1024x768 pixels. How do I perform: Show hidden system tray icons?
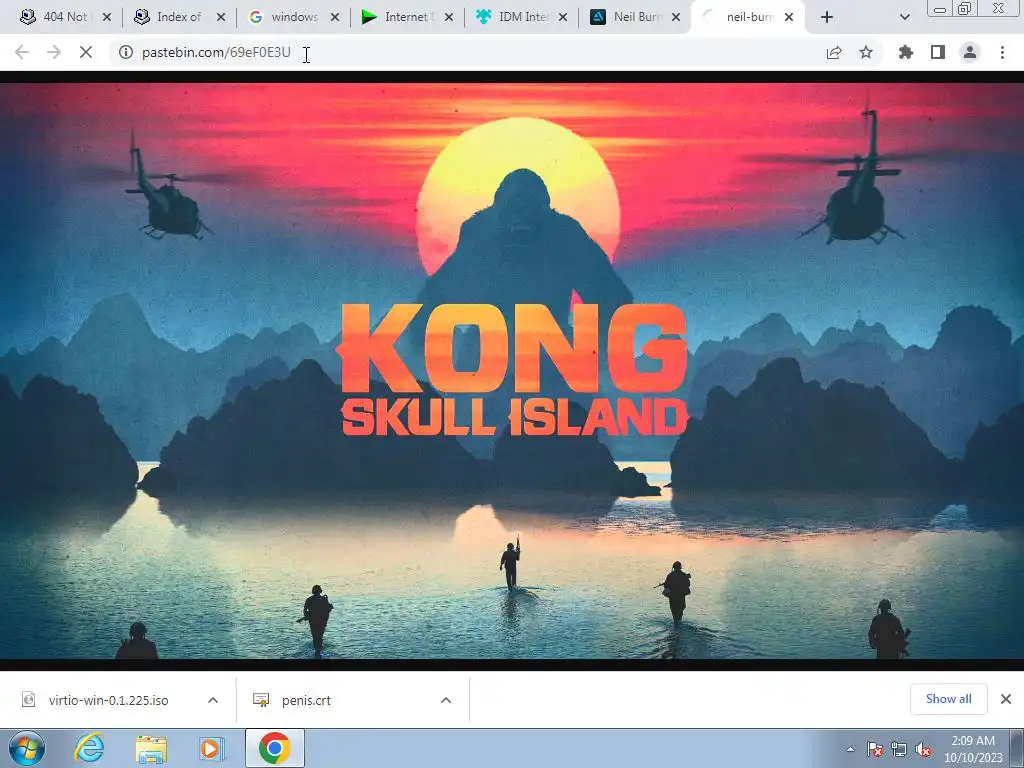point(850,750)
